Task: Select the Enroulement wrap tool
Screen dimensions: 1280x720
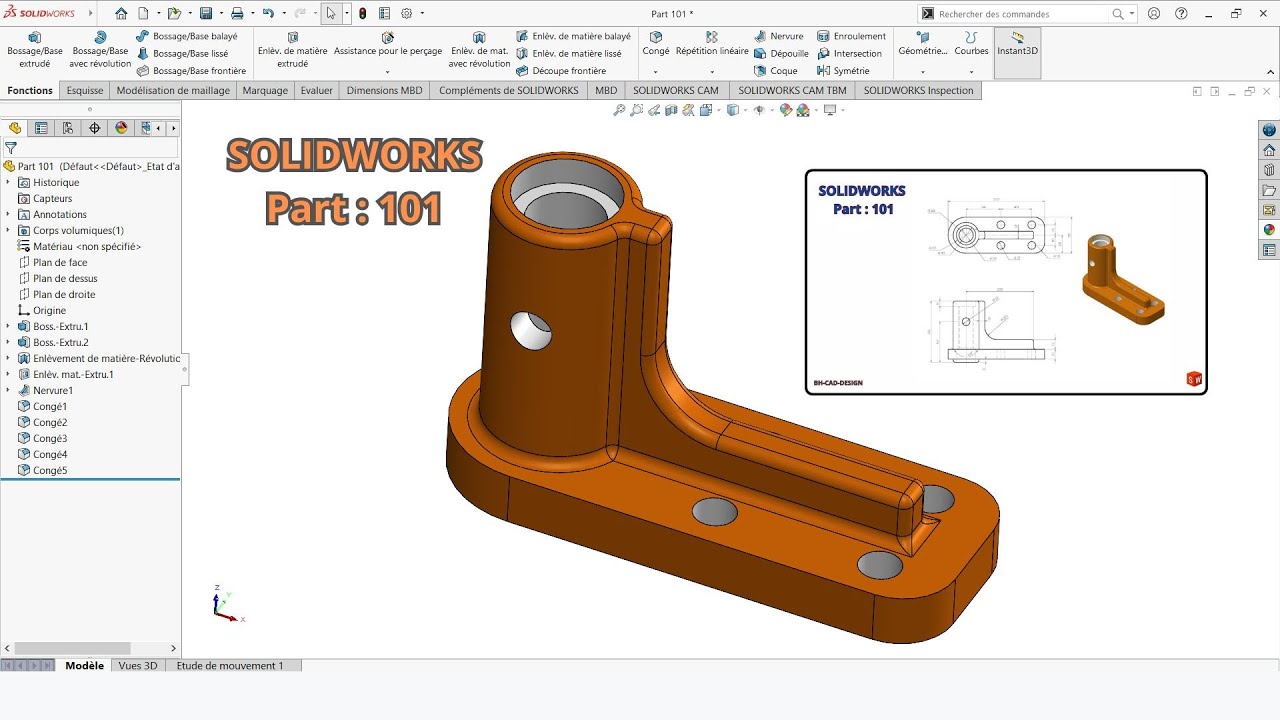Action: (x=851, y=36)
